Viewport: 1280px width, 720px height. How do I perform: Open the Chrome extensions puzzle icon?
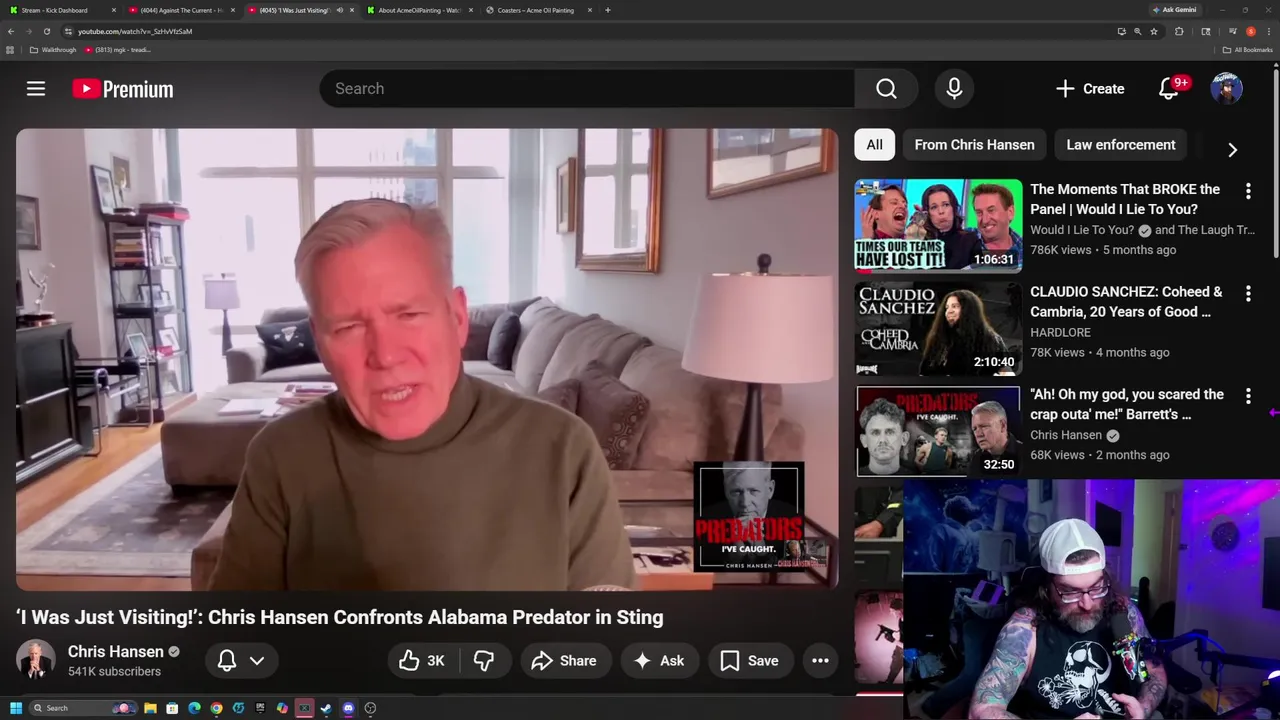click(1179, 31)
